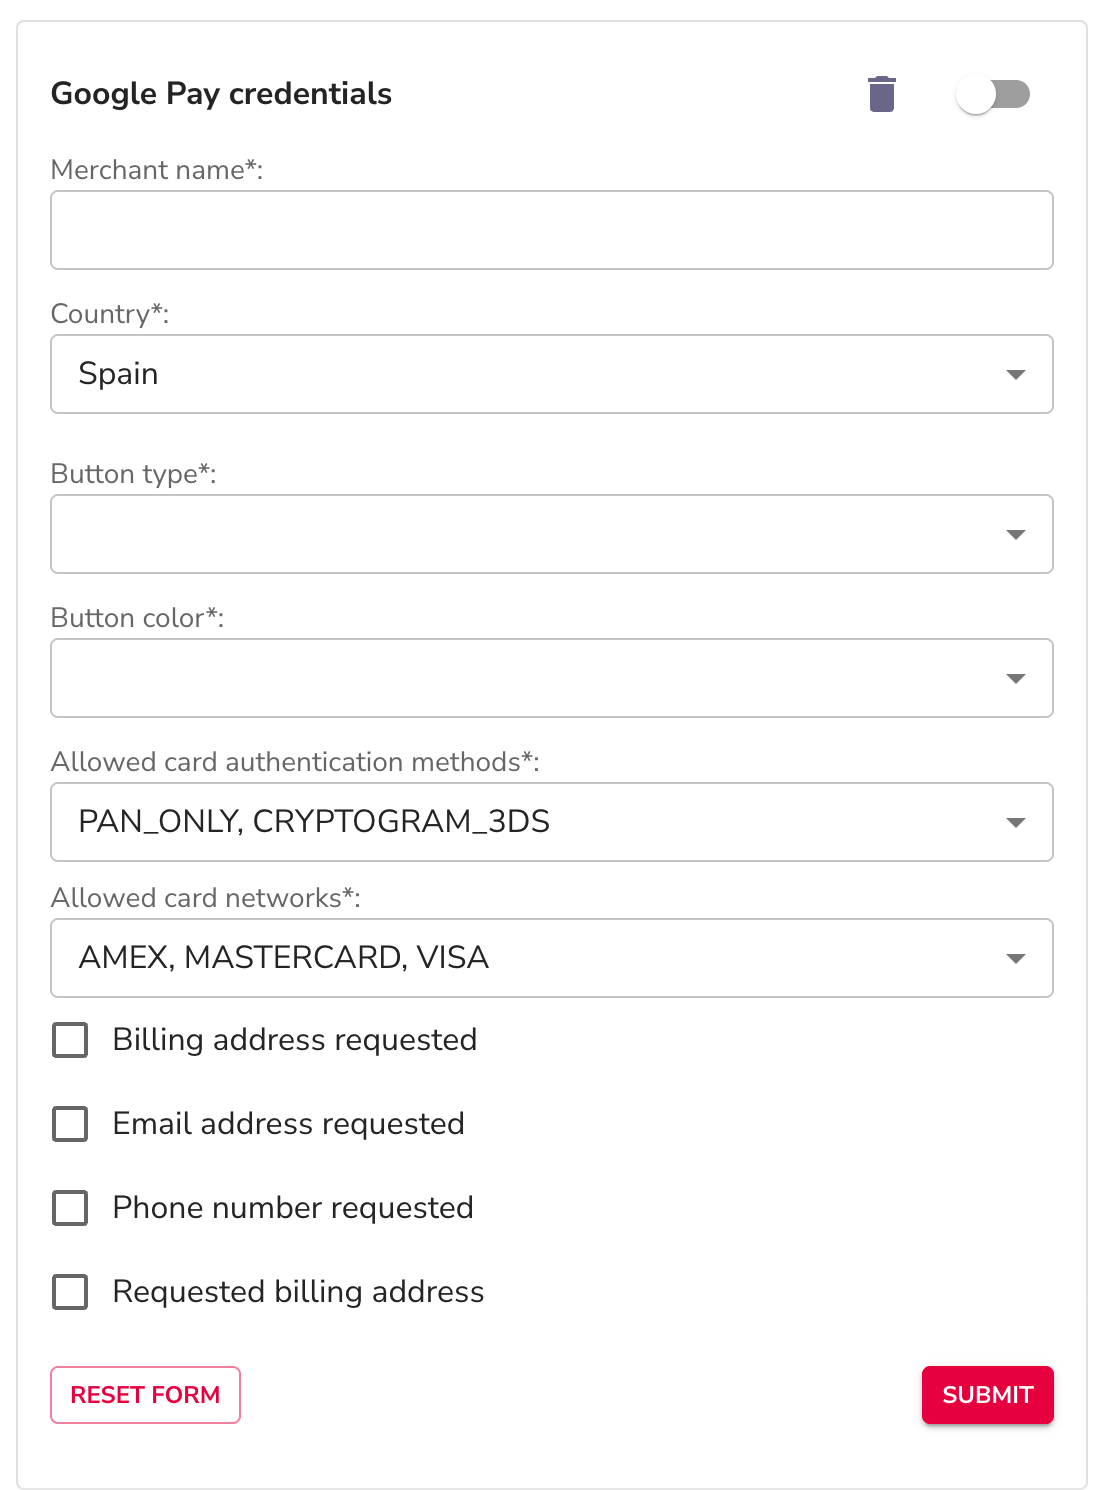
Task: Click the SUBMIT button
Action: tap(988, 1395)
